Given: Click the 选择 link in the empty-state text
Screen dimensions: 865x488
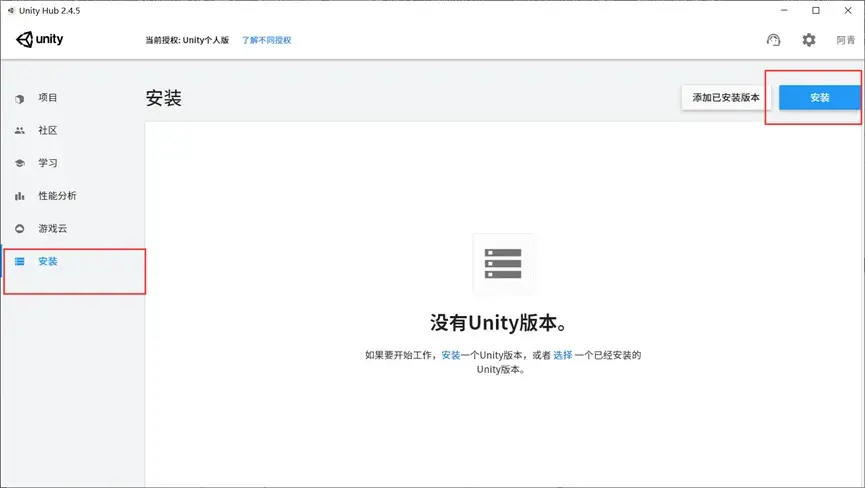Looking at the screenshot, I should pyautogui.click(x=563, y=355).
